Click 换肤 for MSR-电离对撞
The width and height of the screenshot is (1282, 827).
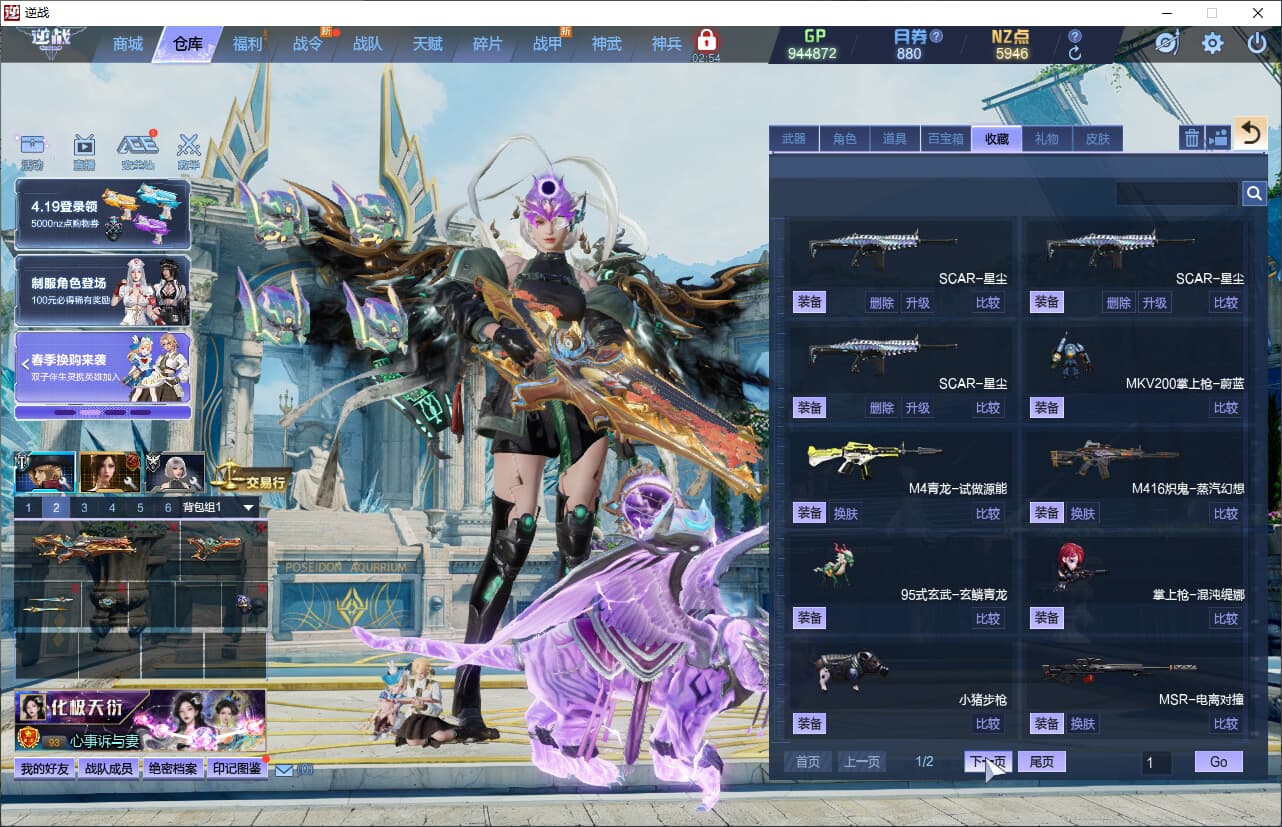pyautogui.click(x=1083, y=723)
